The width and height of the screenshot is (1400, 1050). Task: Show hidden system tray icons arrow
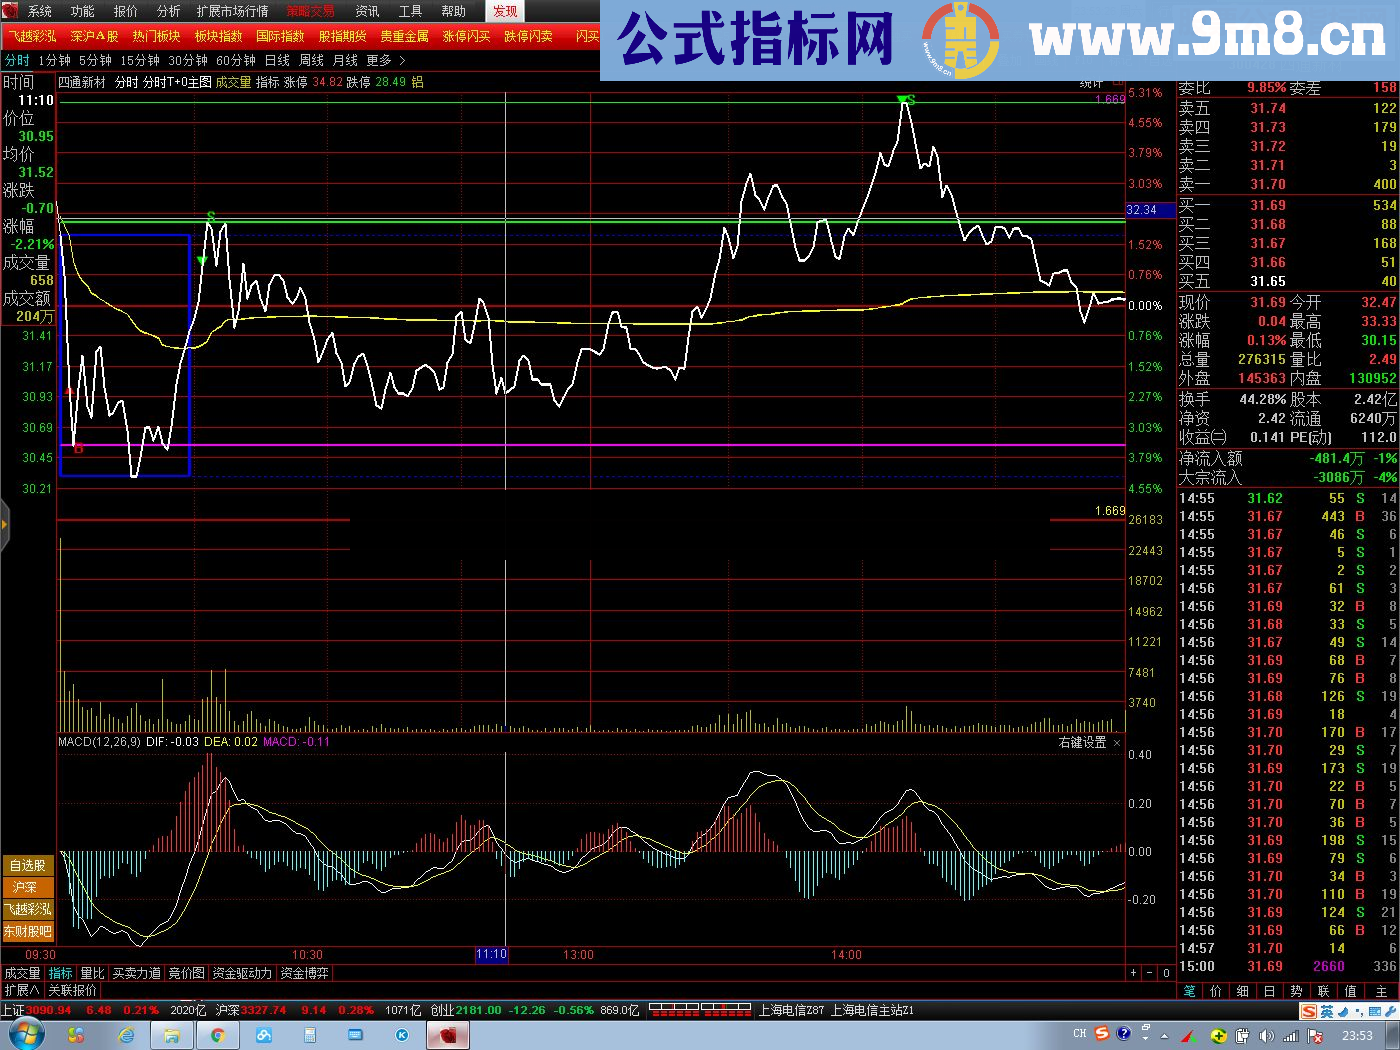coord(1164,1036)
